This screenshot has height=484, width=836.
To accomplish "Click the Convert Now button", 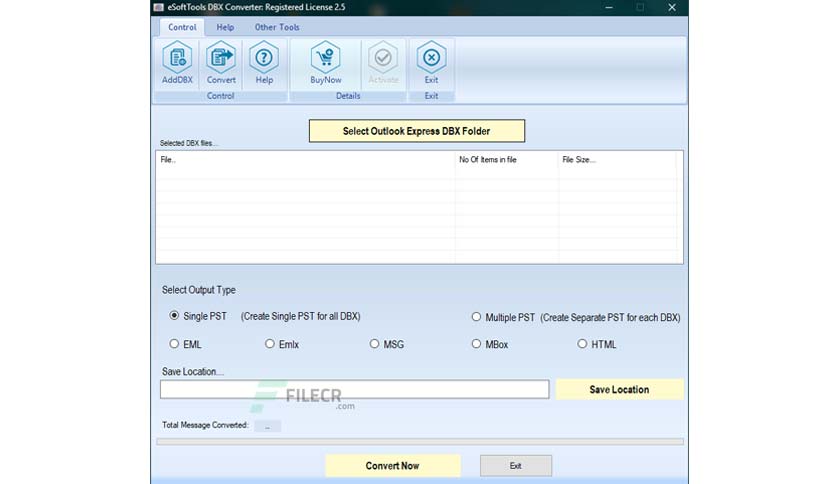I will pos(392,466).
